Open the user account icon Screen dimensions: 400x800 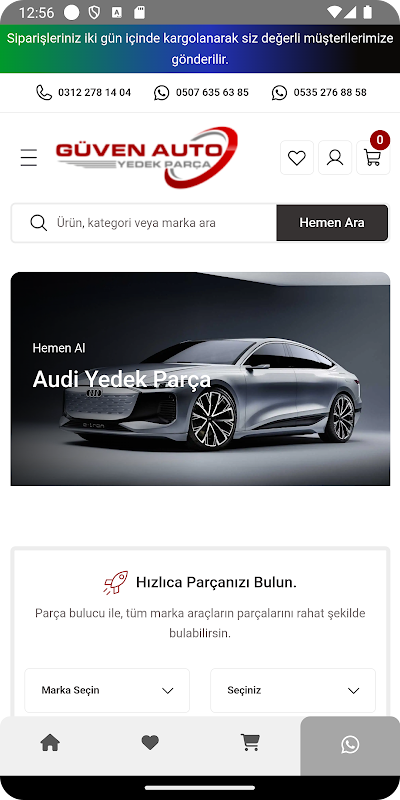[335, 158]
